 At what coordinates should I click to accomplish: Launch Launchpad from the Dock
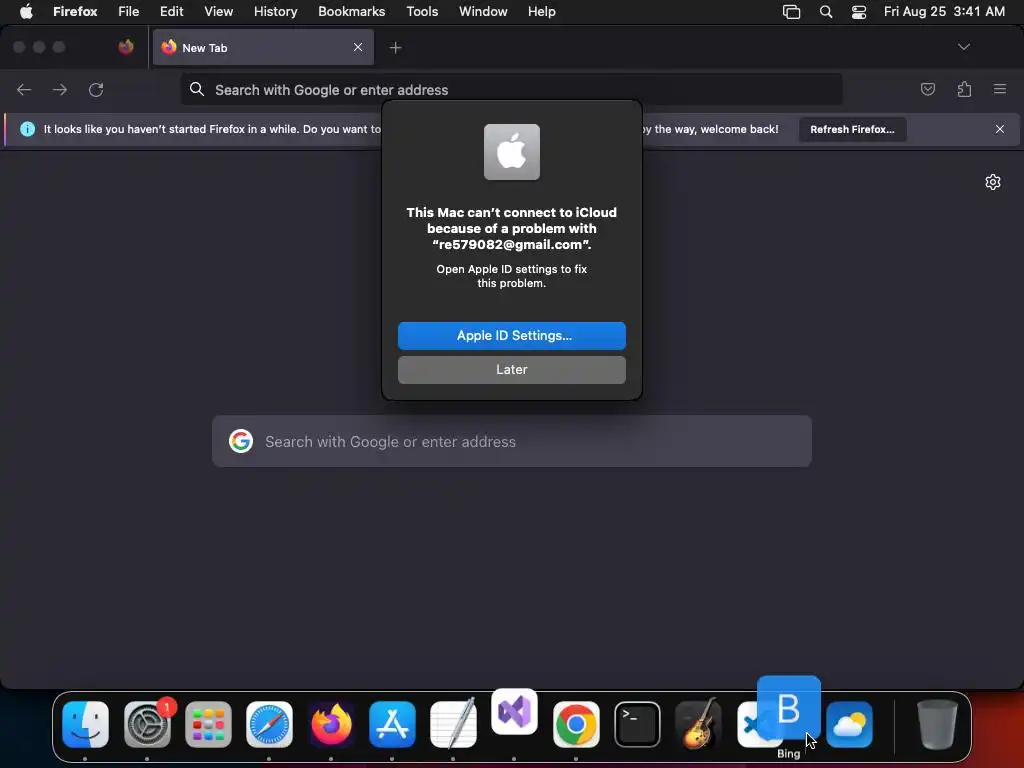coord(208,724)
